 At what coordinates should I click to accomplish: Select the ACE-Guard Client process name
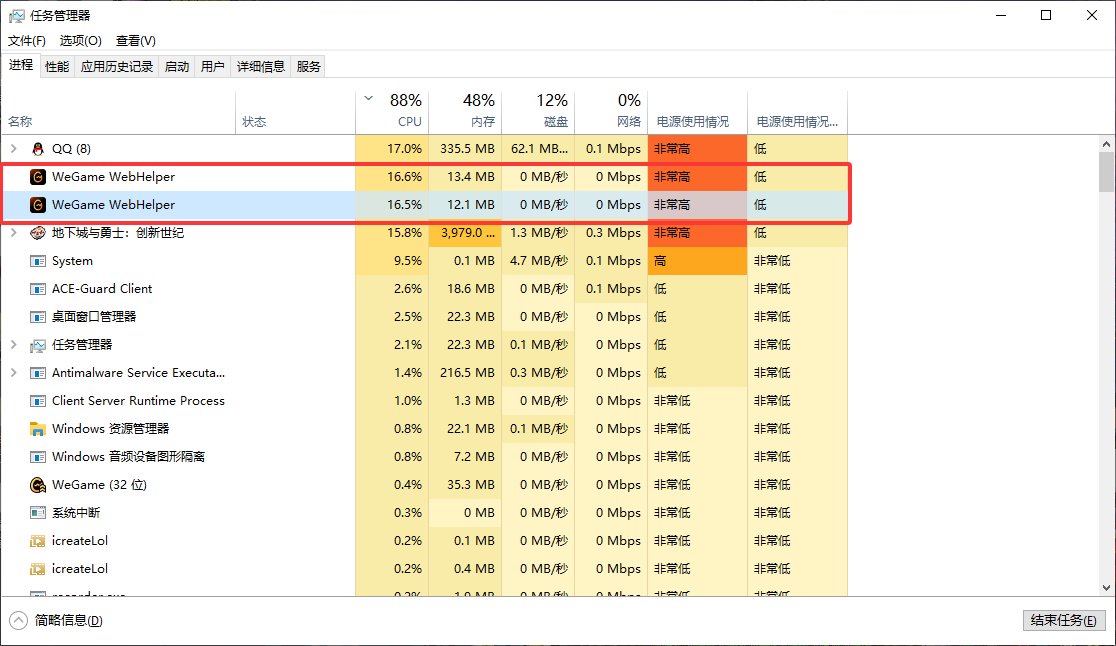[x=102, y=289]
